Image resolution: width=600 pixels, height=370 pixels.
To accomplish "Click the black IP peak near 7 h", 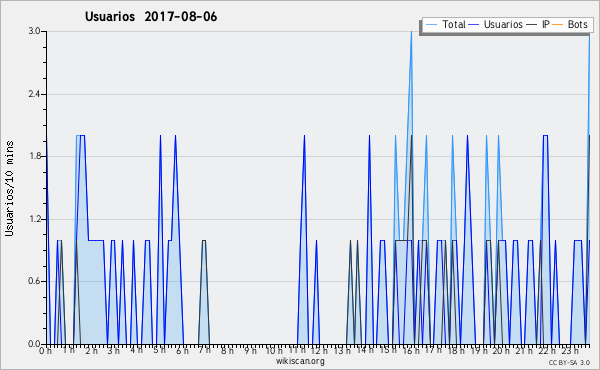I will (x=204, y=241).
